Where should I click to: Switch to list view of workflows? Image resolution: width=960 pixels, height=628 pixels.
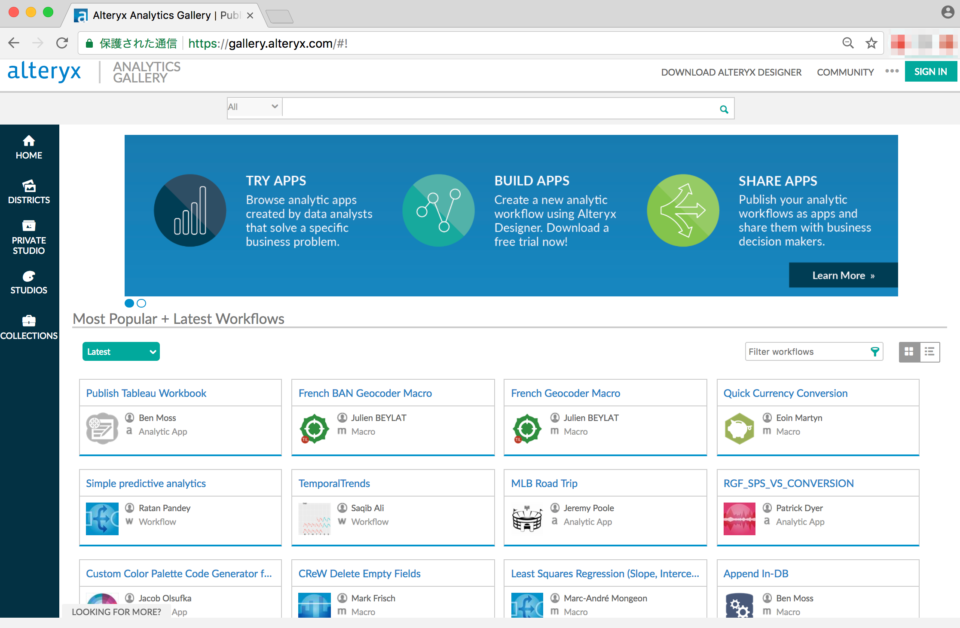point(929,351)
